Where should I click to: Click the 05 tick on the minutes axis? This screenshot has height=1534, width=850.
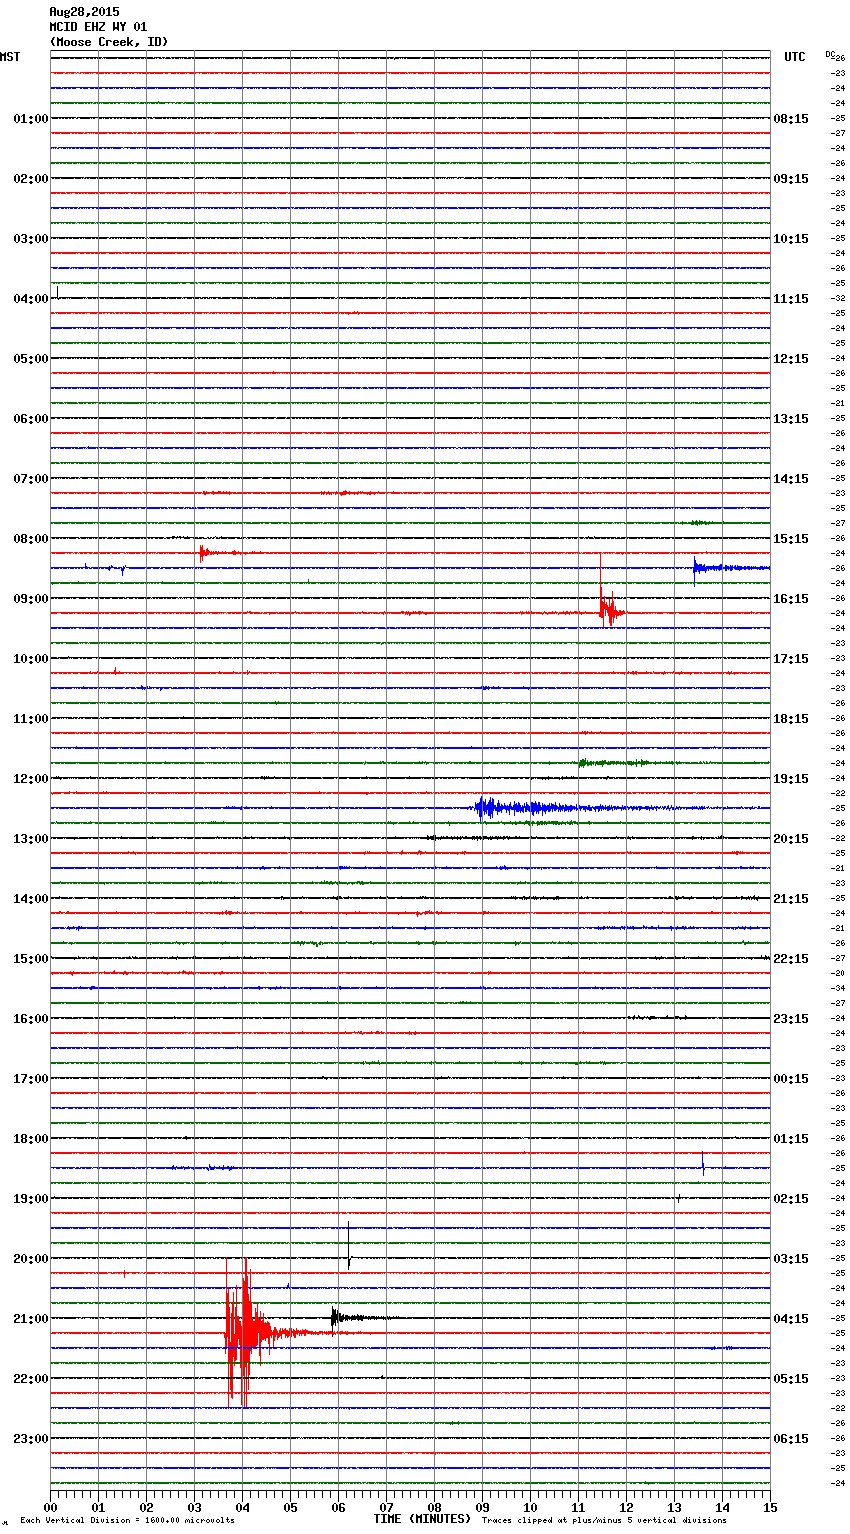(290, 1507)
